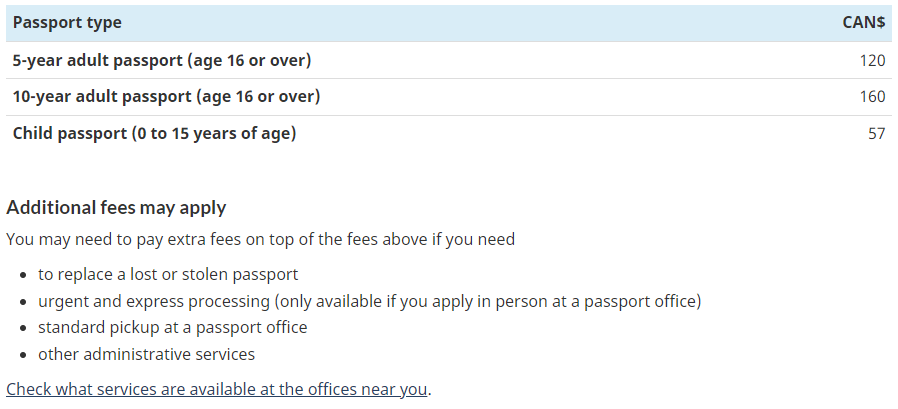This screenshot has width=898, height=409.
Task: Click the 'Additional fees may apply' heading
Action: (x=116, y=207)
